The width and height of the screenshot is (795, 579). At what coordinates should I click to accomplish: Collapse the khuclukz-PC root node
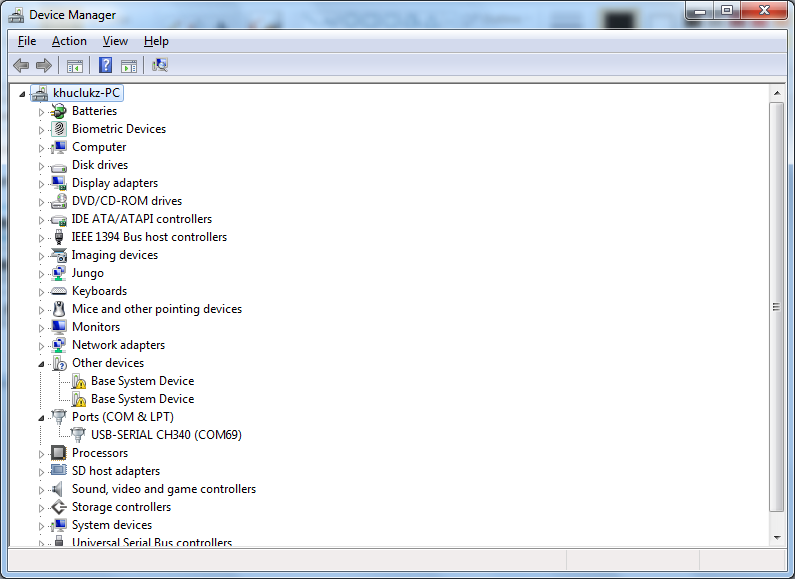click(22, 94)
